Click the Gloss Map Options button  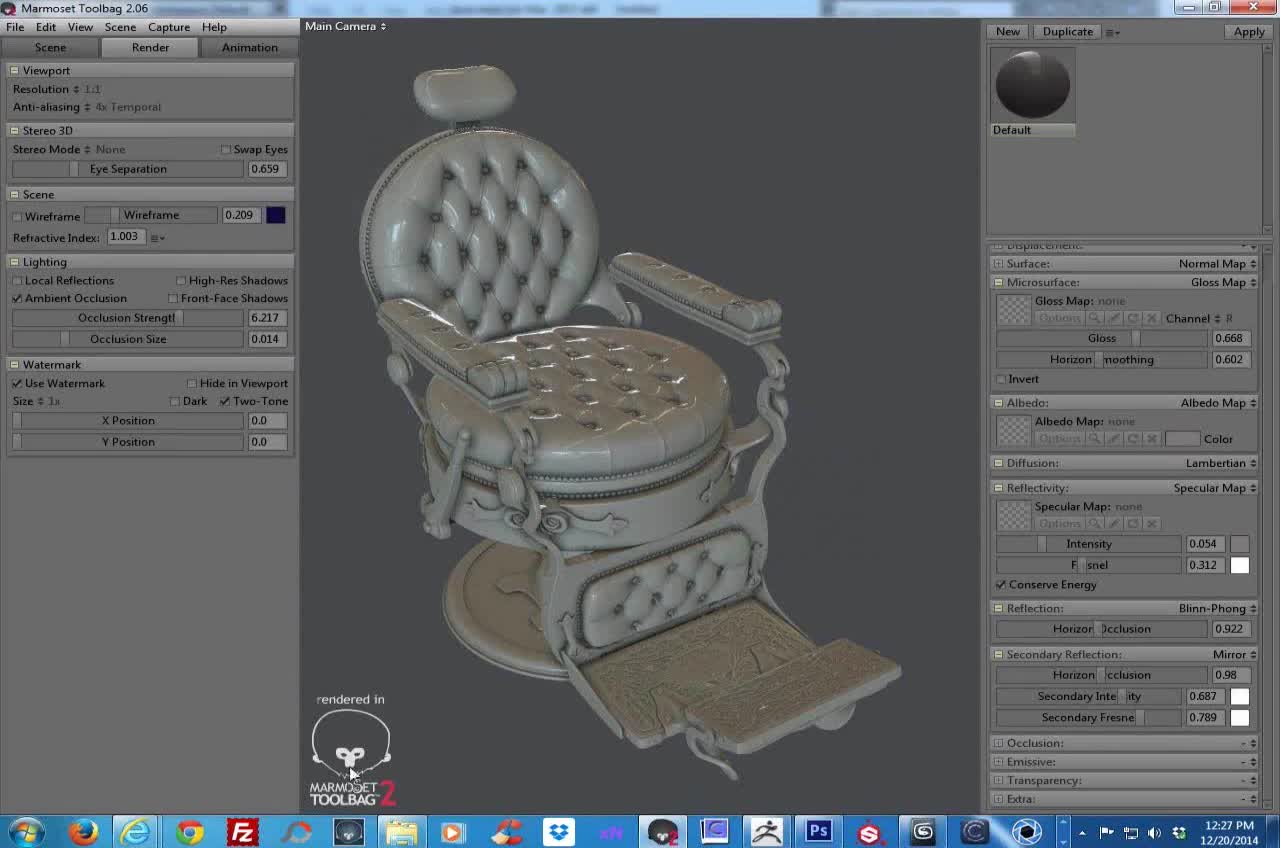[x=1059, y=318]
